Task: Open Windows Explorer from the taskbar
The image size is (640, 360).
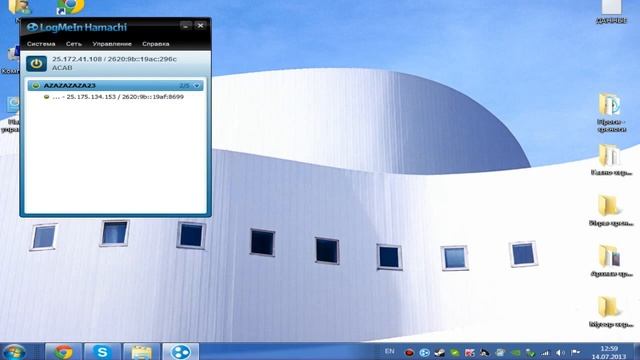Action: (141, 352)
